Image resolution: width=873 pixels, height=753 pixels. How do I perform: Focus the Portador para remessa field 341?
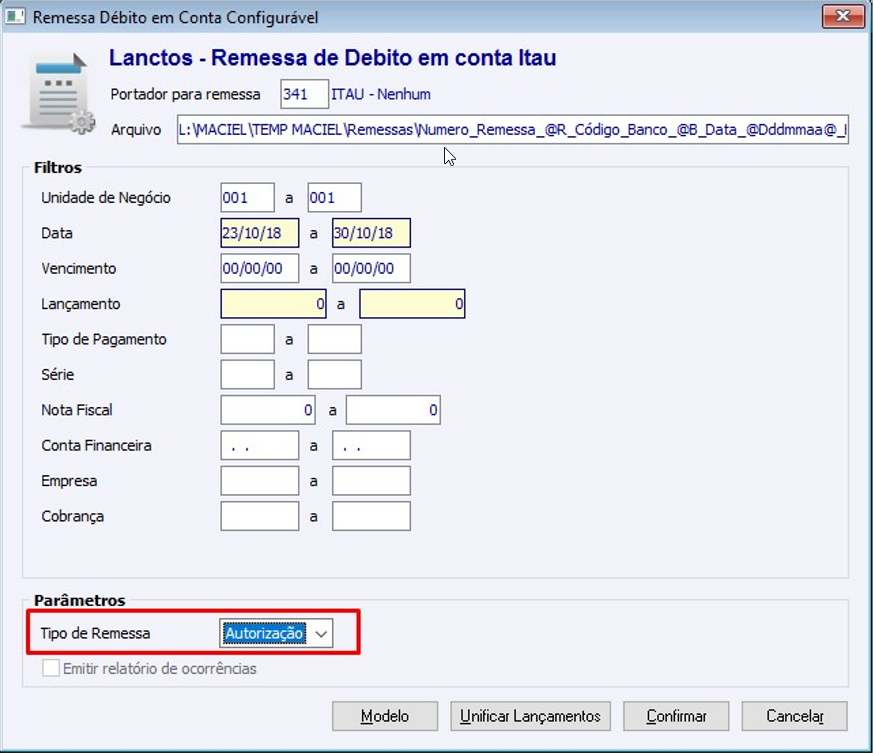tap(304, 94)
